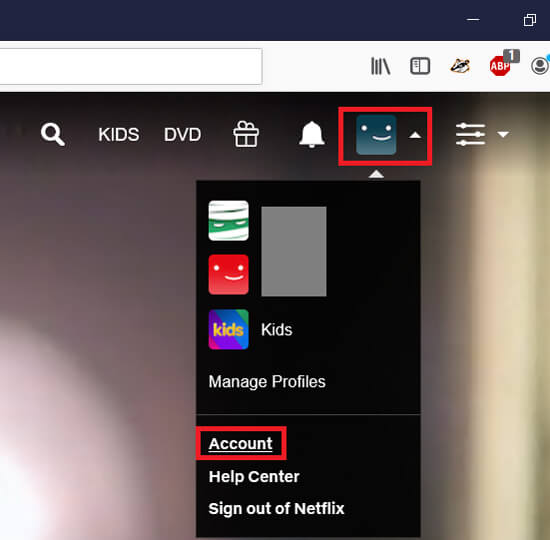Restore down the browser window

(530, 20)
